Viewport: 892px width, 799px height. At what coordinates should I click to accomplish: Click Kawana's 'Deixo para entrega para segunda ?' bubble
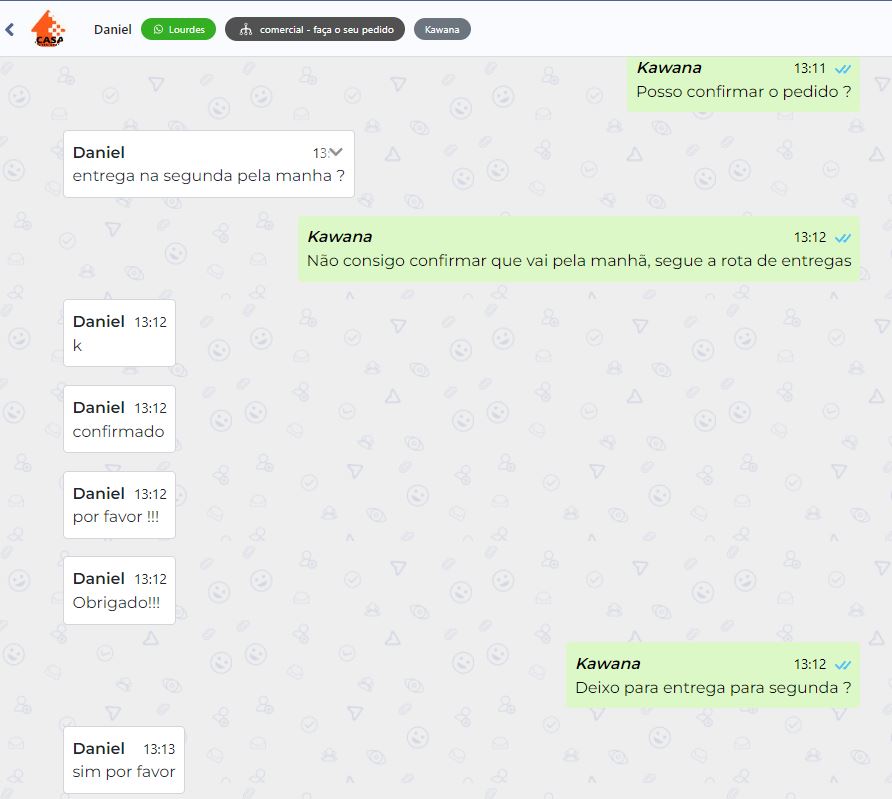712,676
